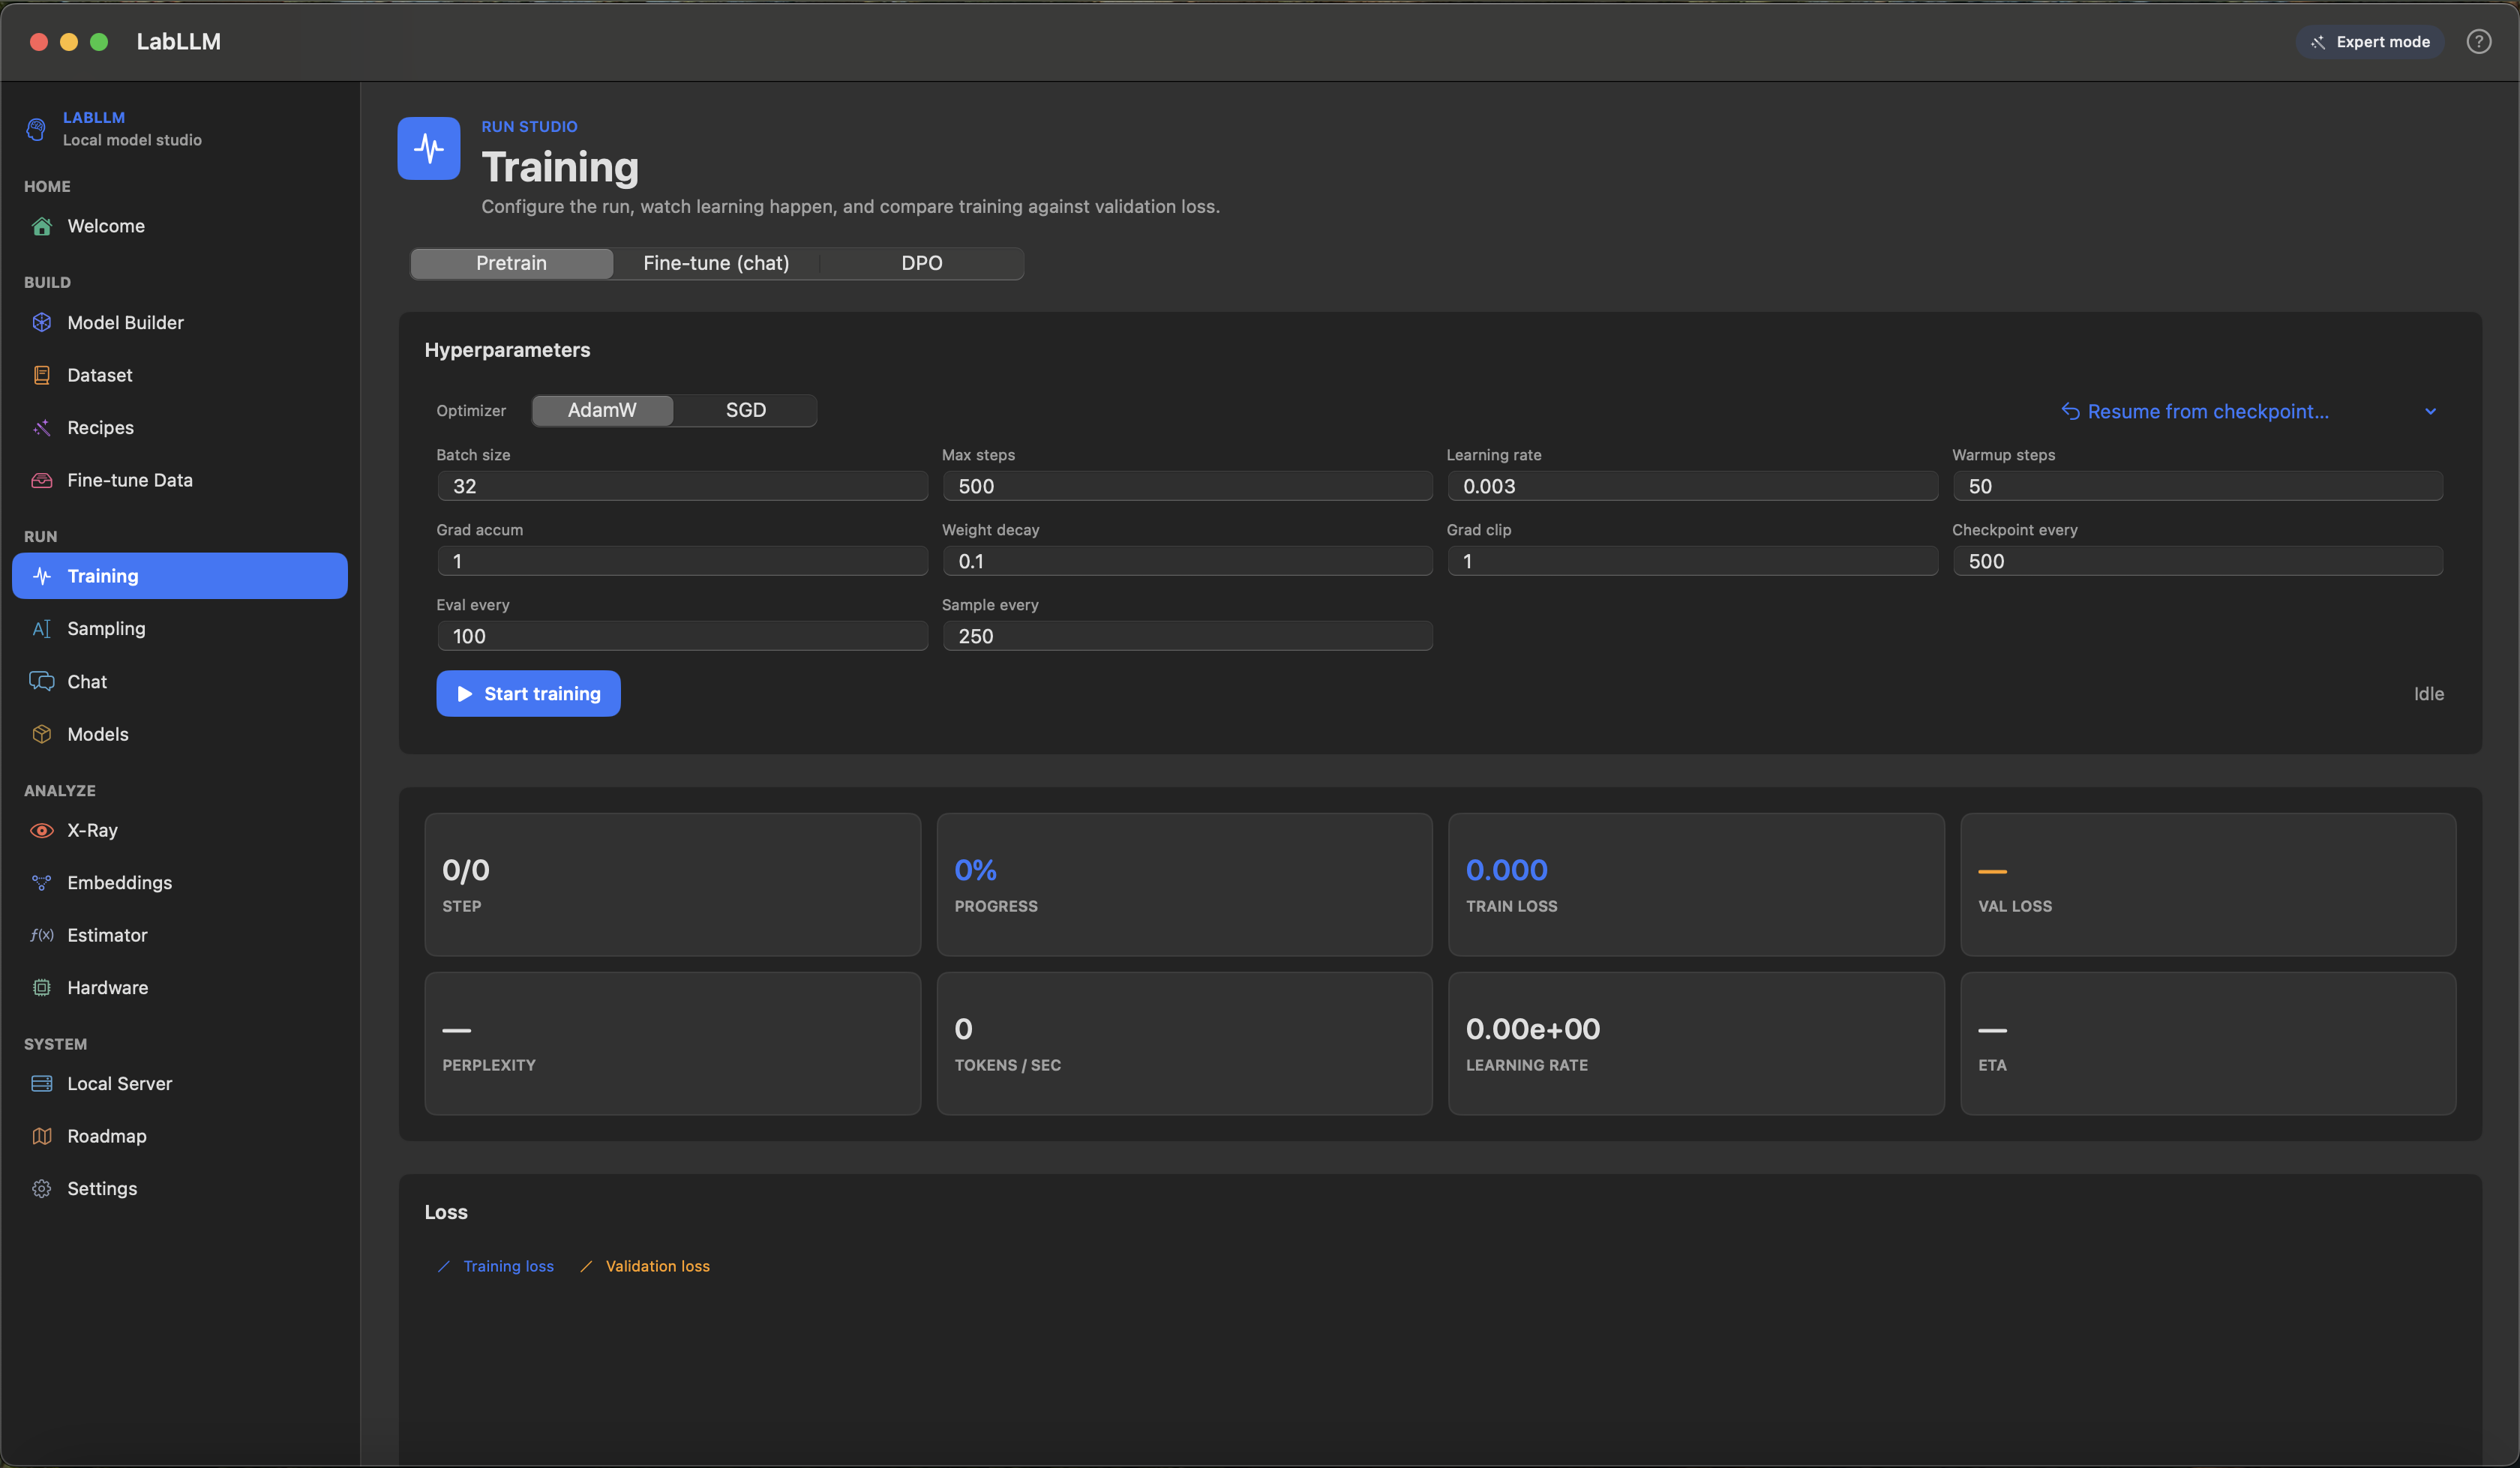Viewport: 2520px width, 1468px height.
Task: Click the "Hyperparameters" section heading
Action: click(507, 350)
